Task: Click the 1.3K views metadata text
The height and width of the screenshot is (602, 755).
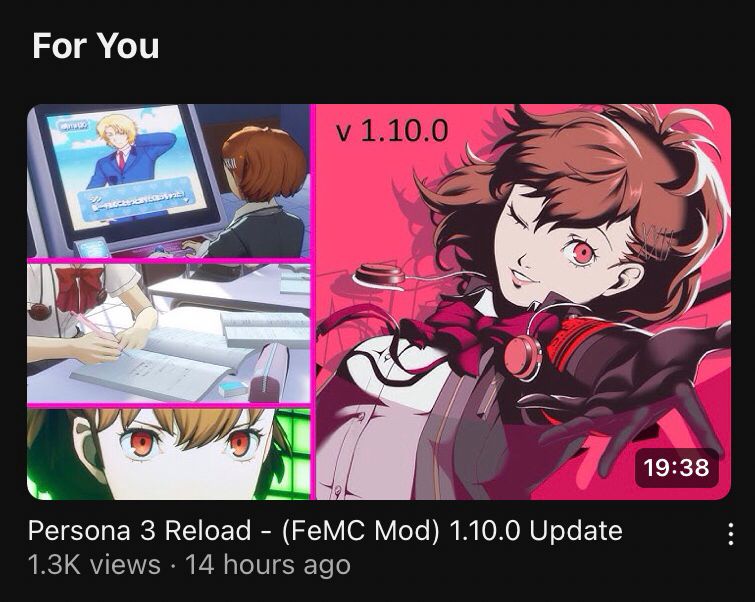Action: click(x=94, y=564)
